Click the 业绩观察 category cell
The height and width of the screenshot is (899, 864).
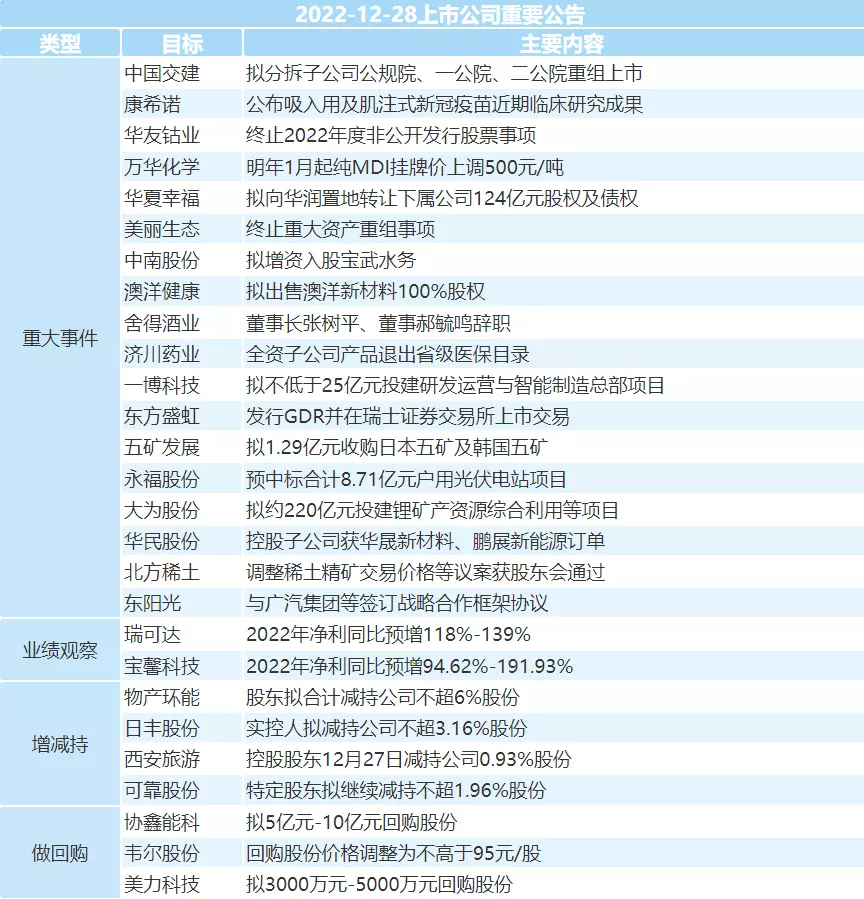[x=60, y=650]
